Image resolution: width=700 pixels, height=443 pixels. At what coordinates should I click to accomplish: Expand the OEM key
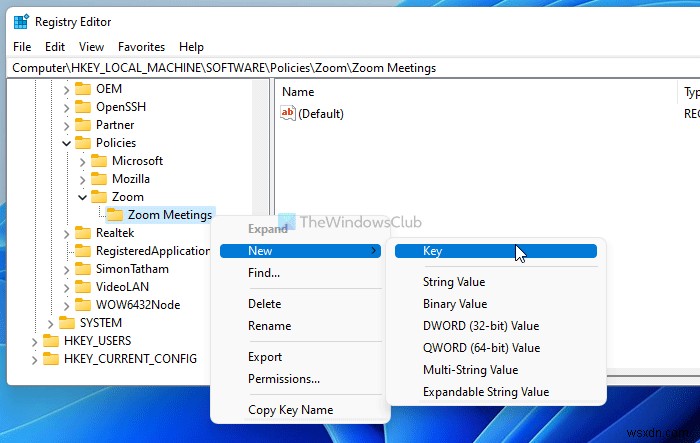coord(66,90)
